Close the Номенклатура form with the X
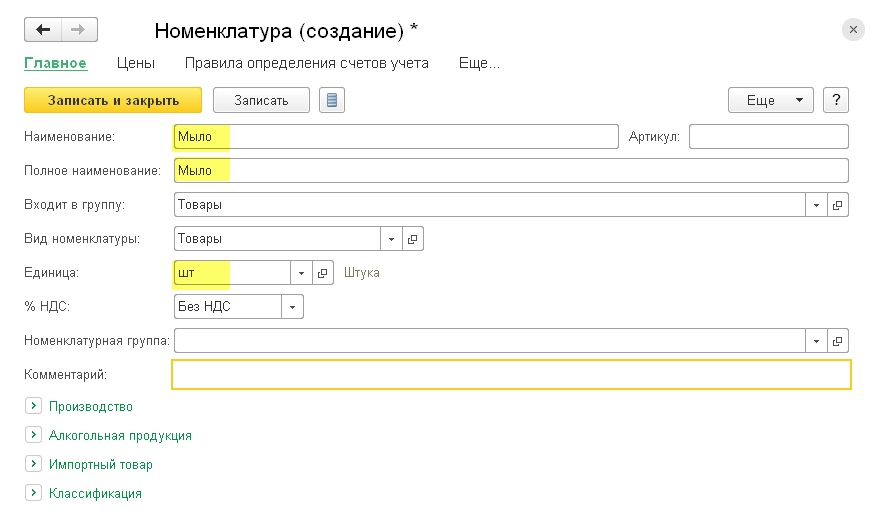Image resolution: width=895 pixels, height=516 pixels. point(853,30)
